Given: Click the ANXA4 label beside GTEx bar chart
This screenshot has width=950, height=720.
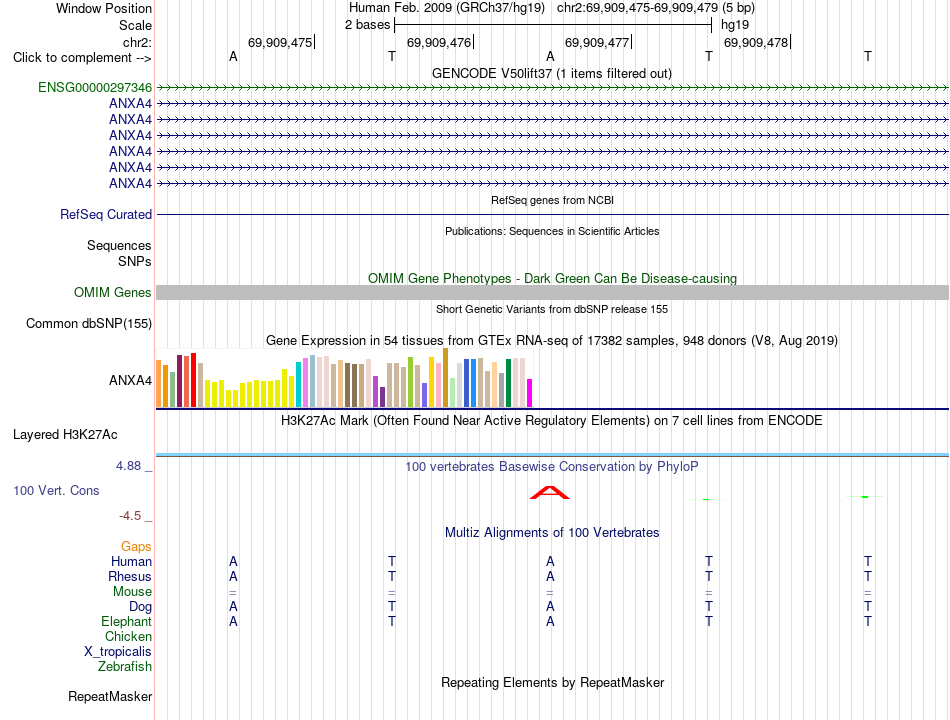Looking at the screenshot, I should pos(130,381).
